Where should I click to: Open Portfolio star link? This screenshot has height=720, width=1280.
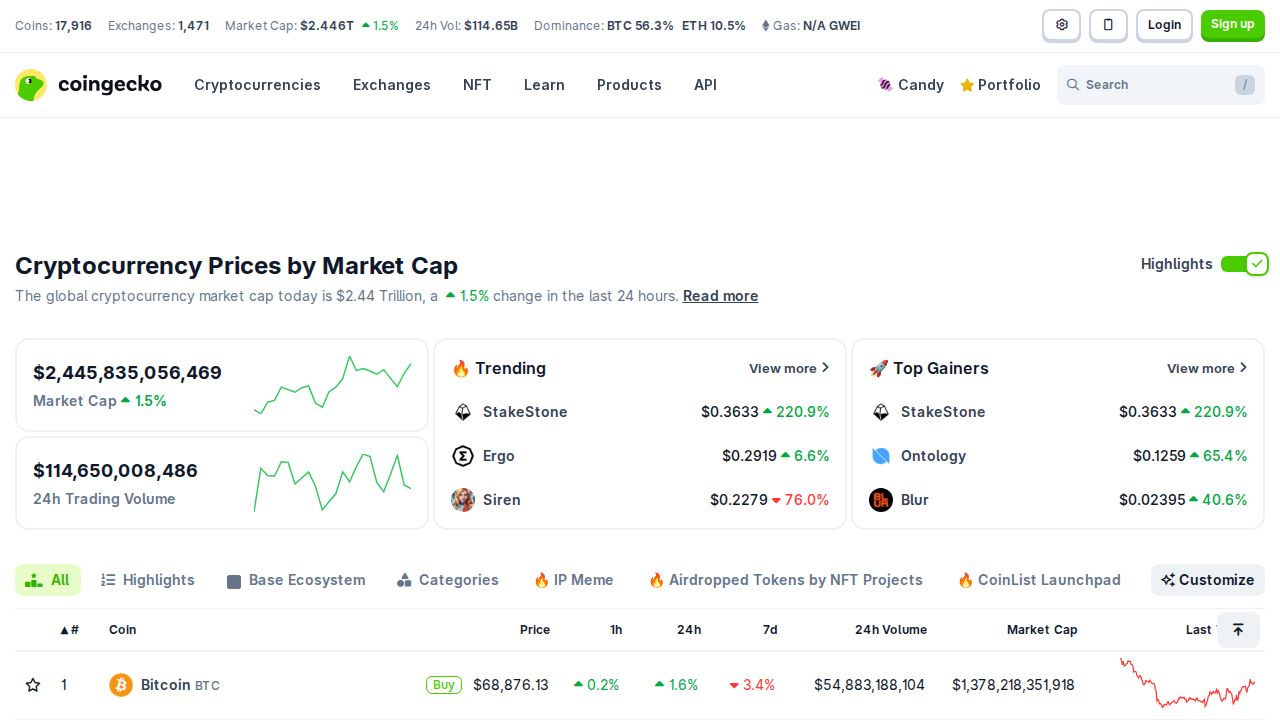click(x=1000, y=85)
